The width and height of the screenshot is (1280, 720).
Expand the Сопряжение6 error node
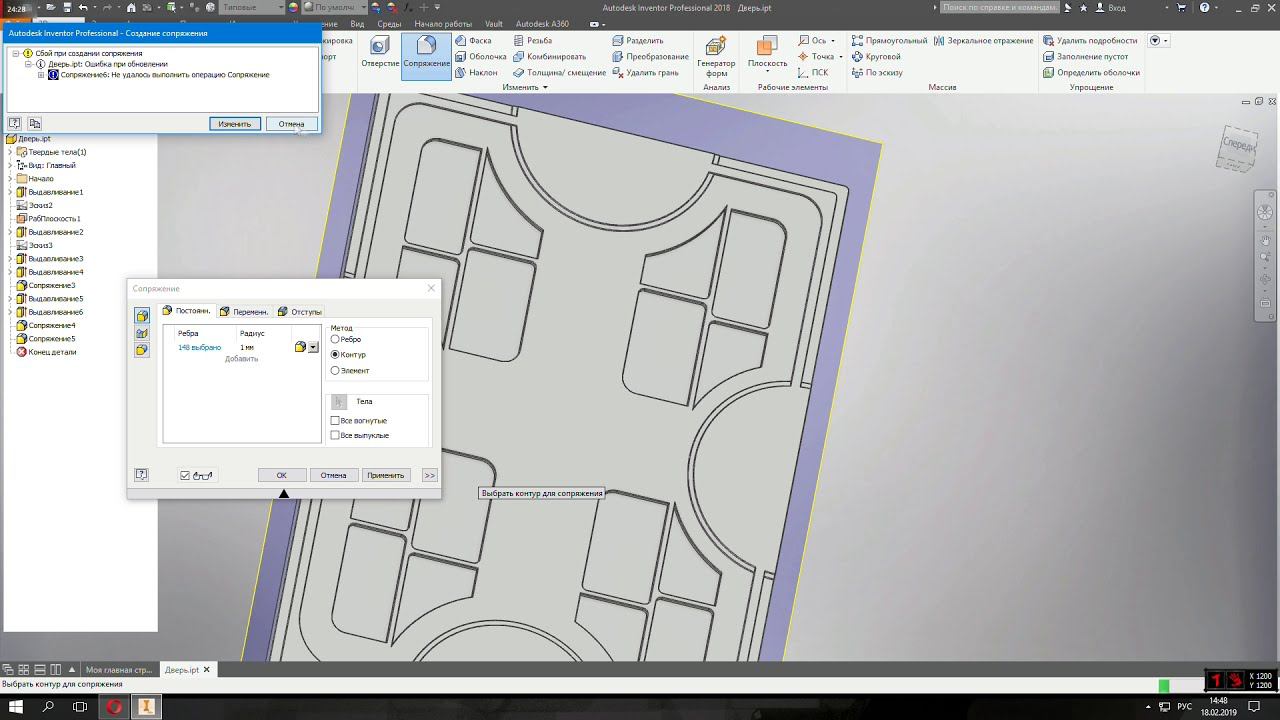(41, 75)
